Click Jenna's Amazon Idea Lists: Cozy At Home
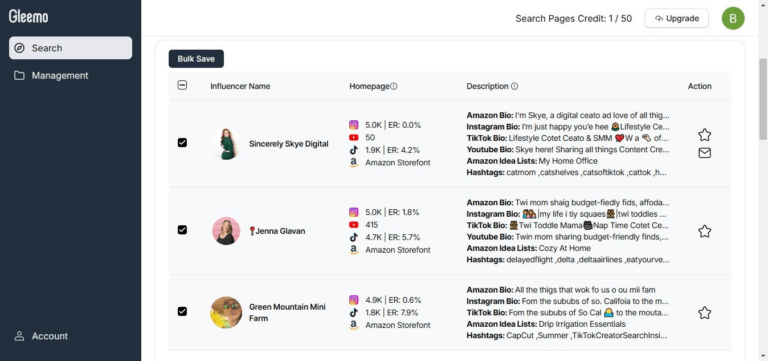 (x=528, y=248)
